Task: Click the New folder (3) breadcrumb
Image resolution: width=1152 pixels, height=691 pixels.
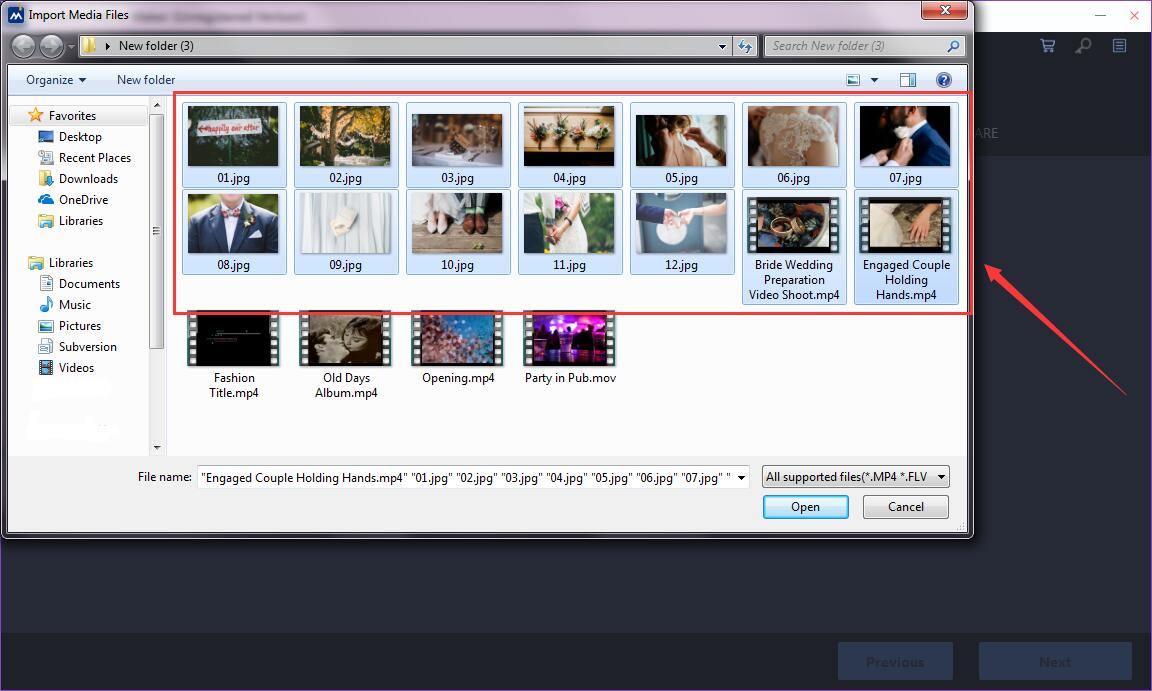Action: [x=156, y=46]
